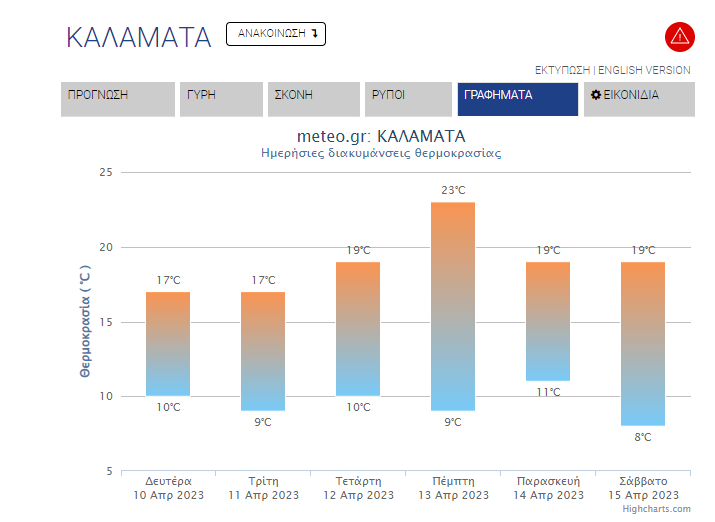Click the subtitle Ημερήσιες διακυμάνσεις θερμοκρασίας
Screen dimensions: 715x522
(381, 153)
